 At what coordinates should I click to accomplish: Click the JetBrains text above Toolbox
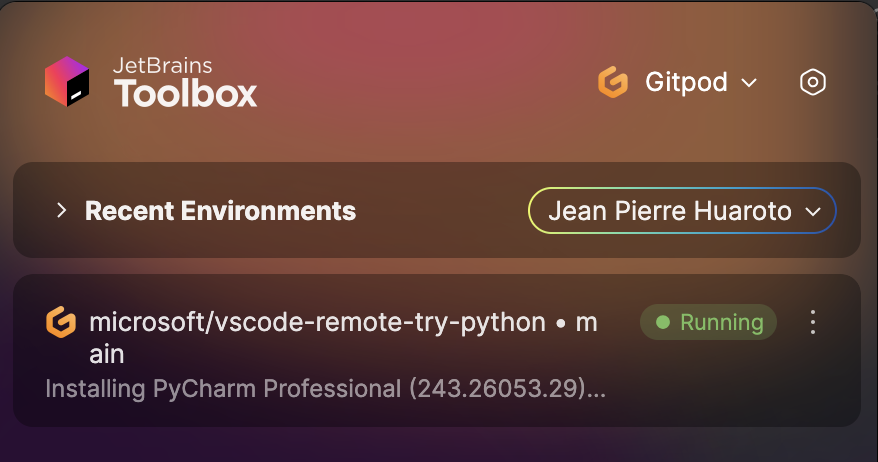click(x=162, y=66)
